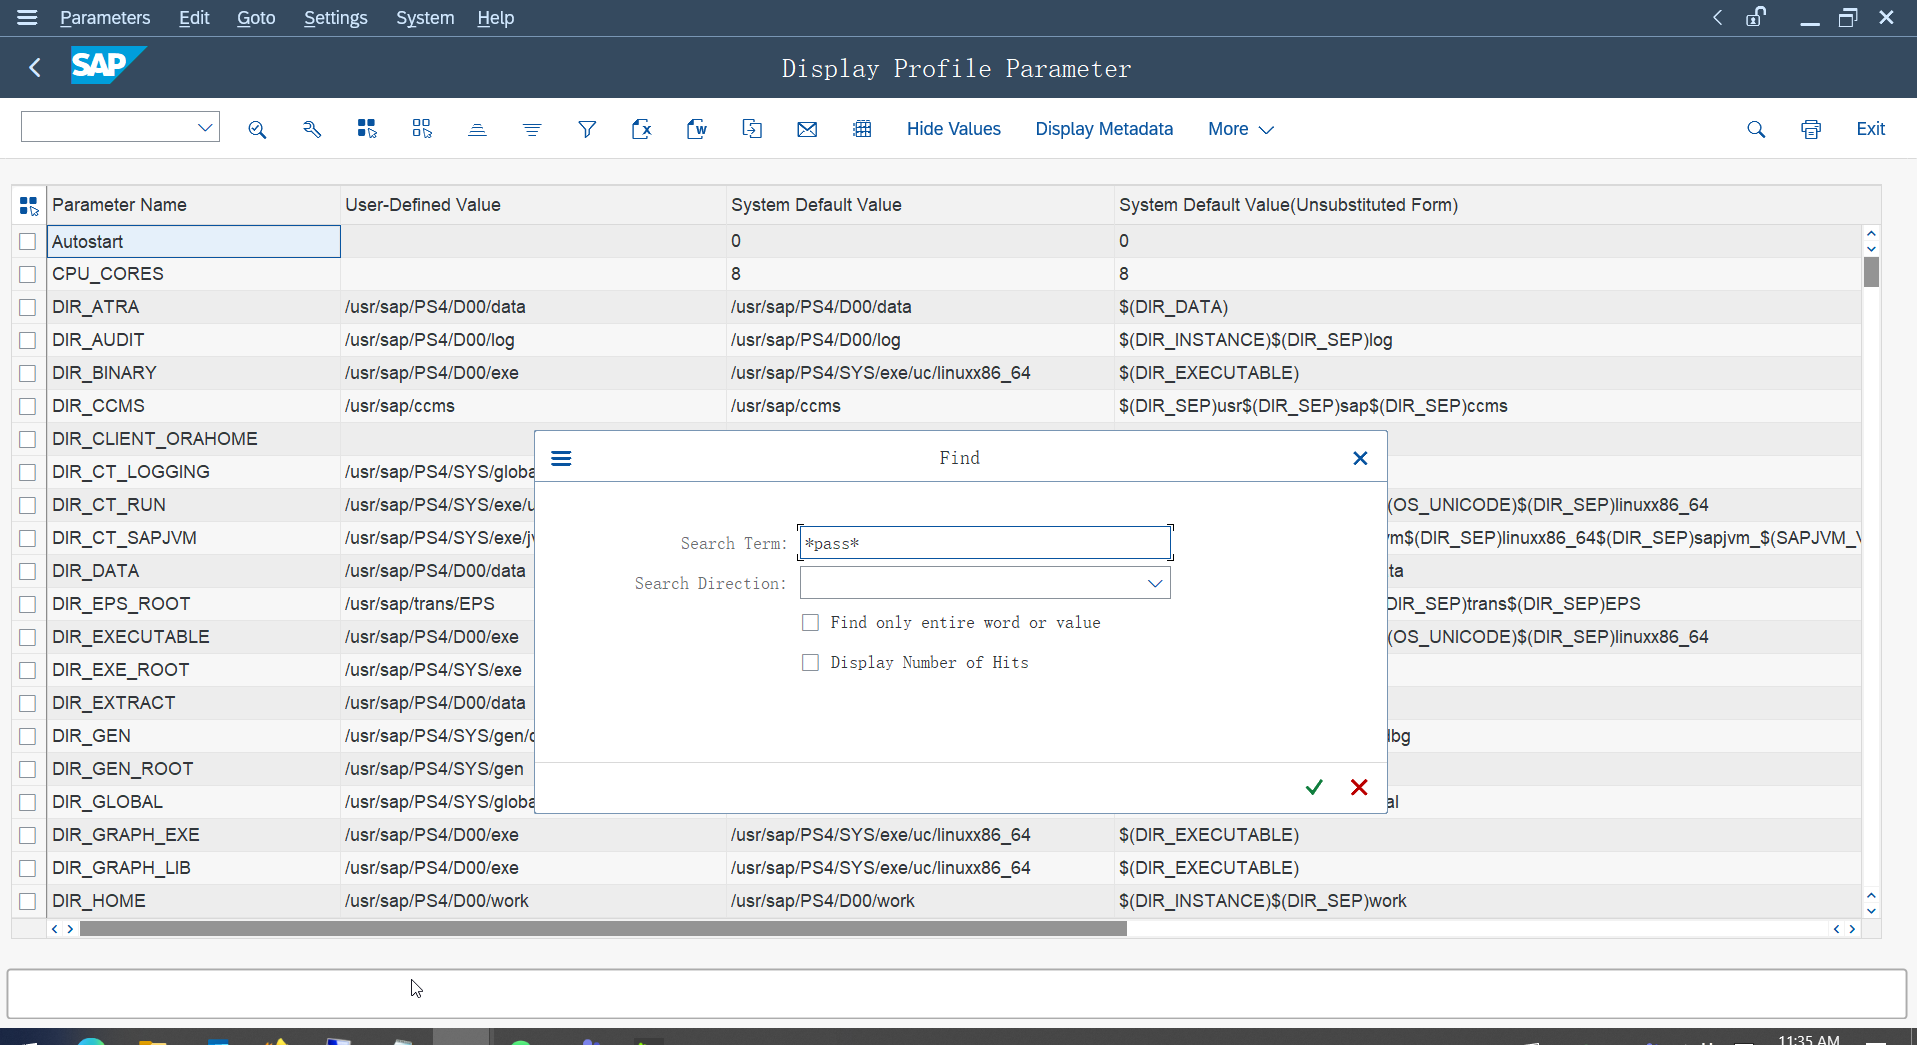Click the Details magnifier icon in toolbar
This screenshot has width=1917, height=1045.
pyautogui.click(x=257, y=129)
